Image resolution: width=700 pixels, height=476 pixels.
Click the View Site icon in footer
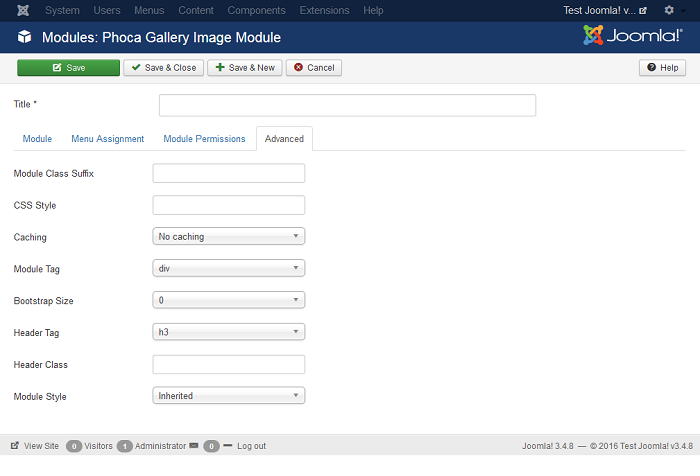tap(15, 446)
